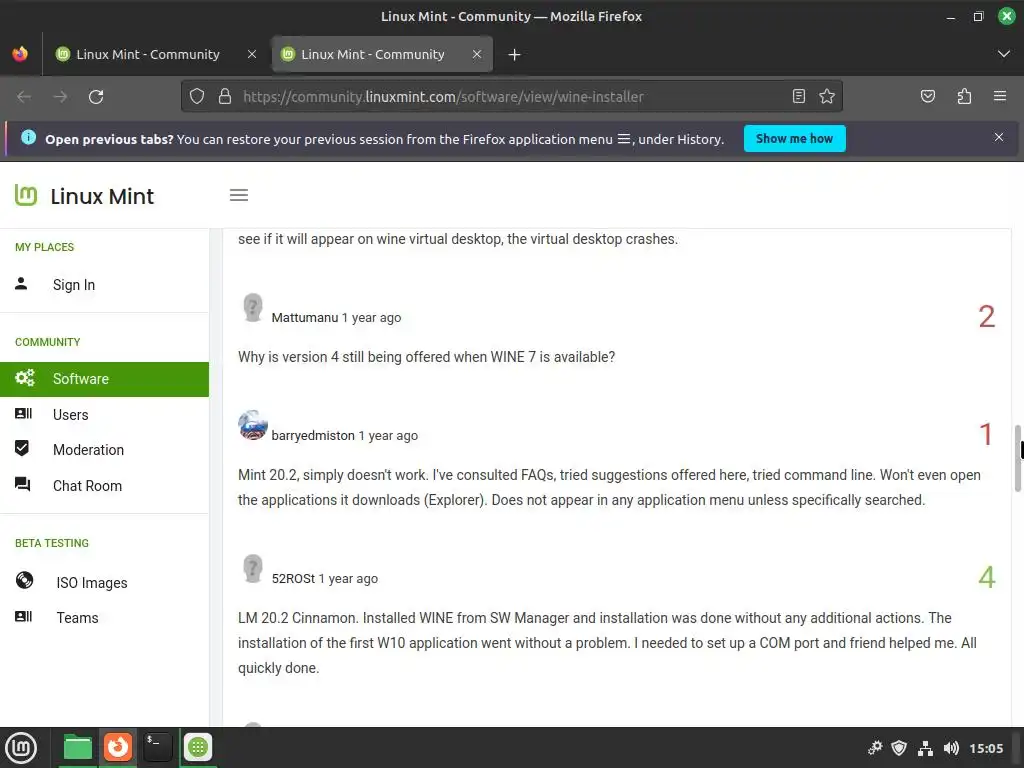Select Software in the sidebar

(x=104, y=379)
